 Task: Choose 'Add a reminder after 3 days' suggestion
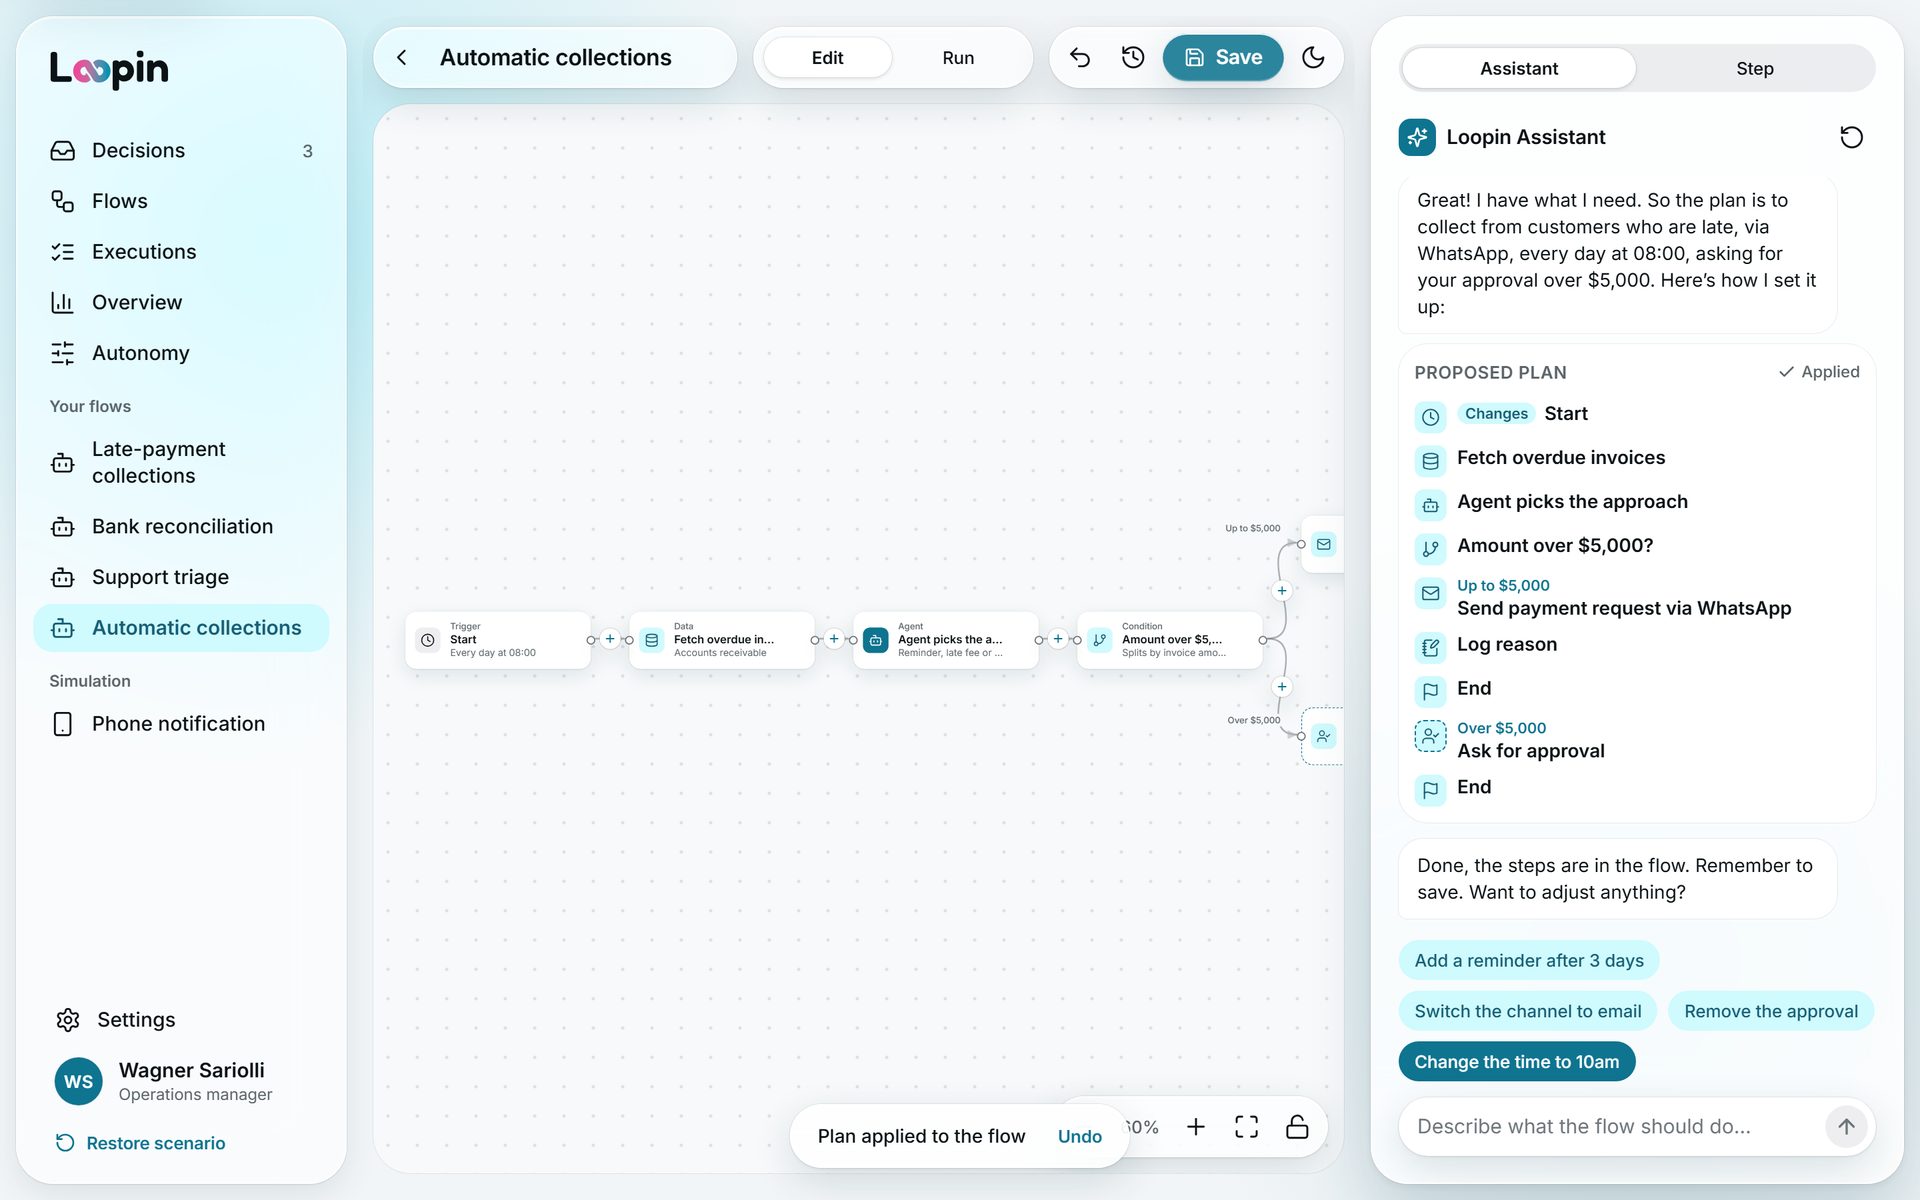(1529, 960)
